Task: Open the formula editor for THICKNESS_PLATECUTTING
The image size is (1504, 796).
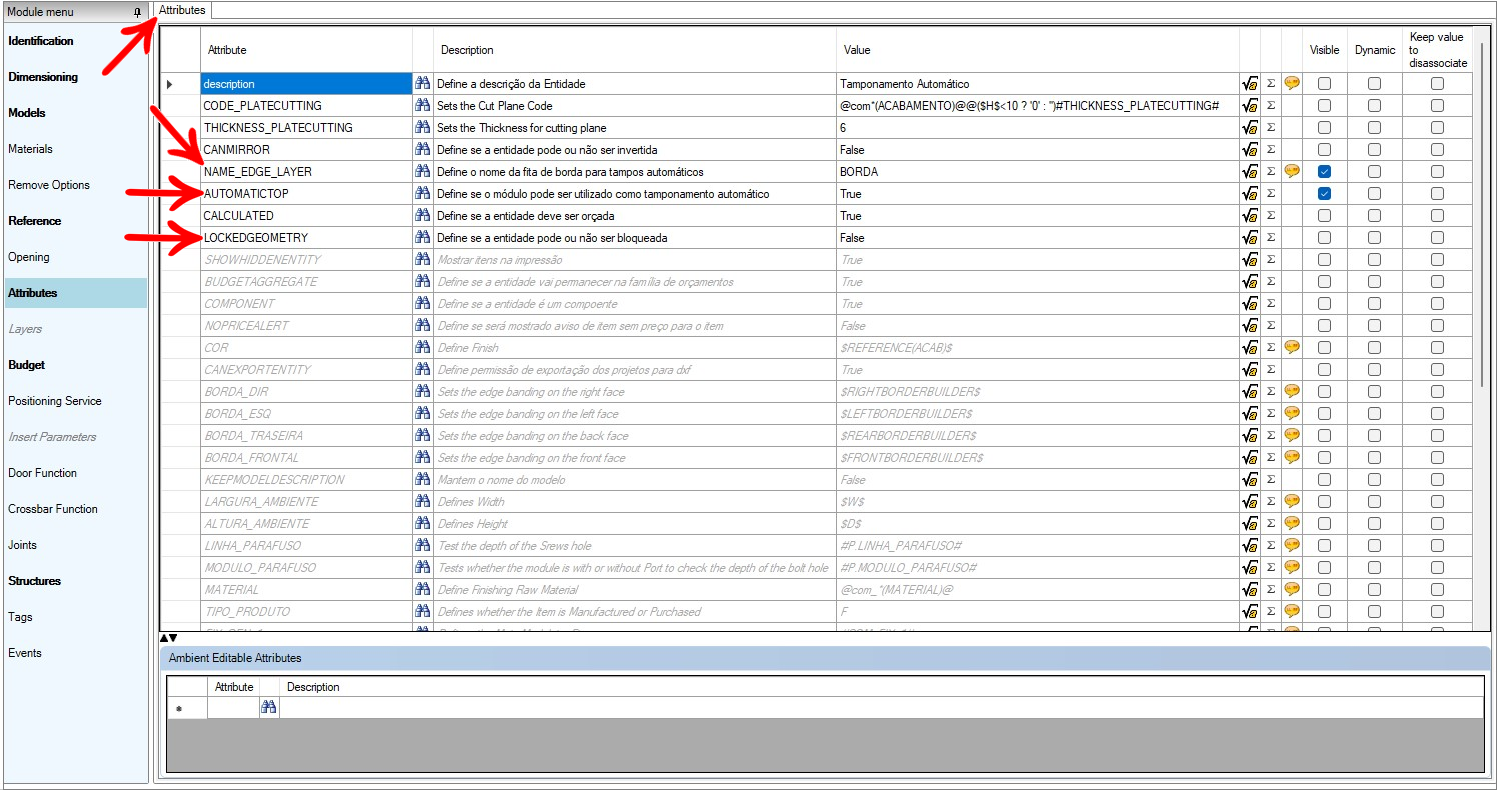Action: click(1249, 128)
